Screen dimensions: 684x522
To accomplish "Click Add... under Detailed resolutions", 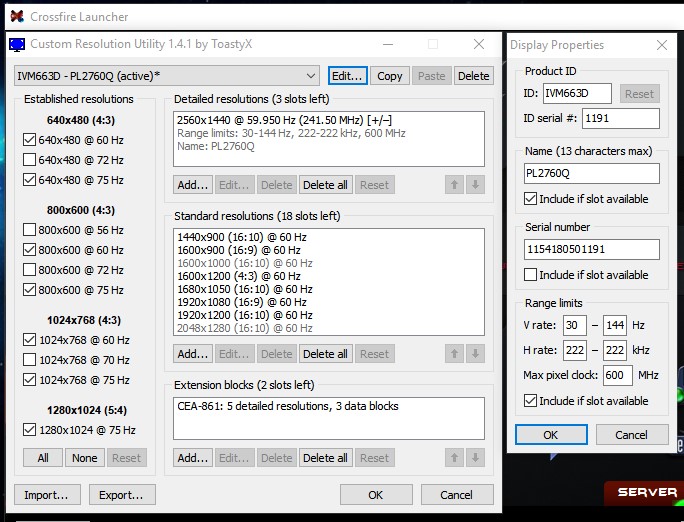I will pyautogui.click(x=193, y=185).
